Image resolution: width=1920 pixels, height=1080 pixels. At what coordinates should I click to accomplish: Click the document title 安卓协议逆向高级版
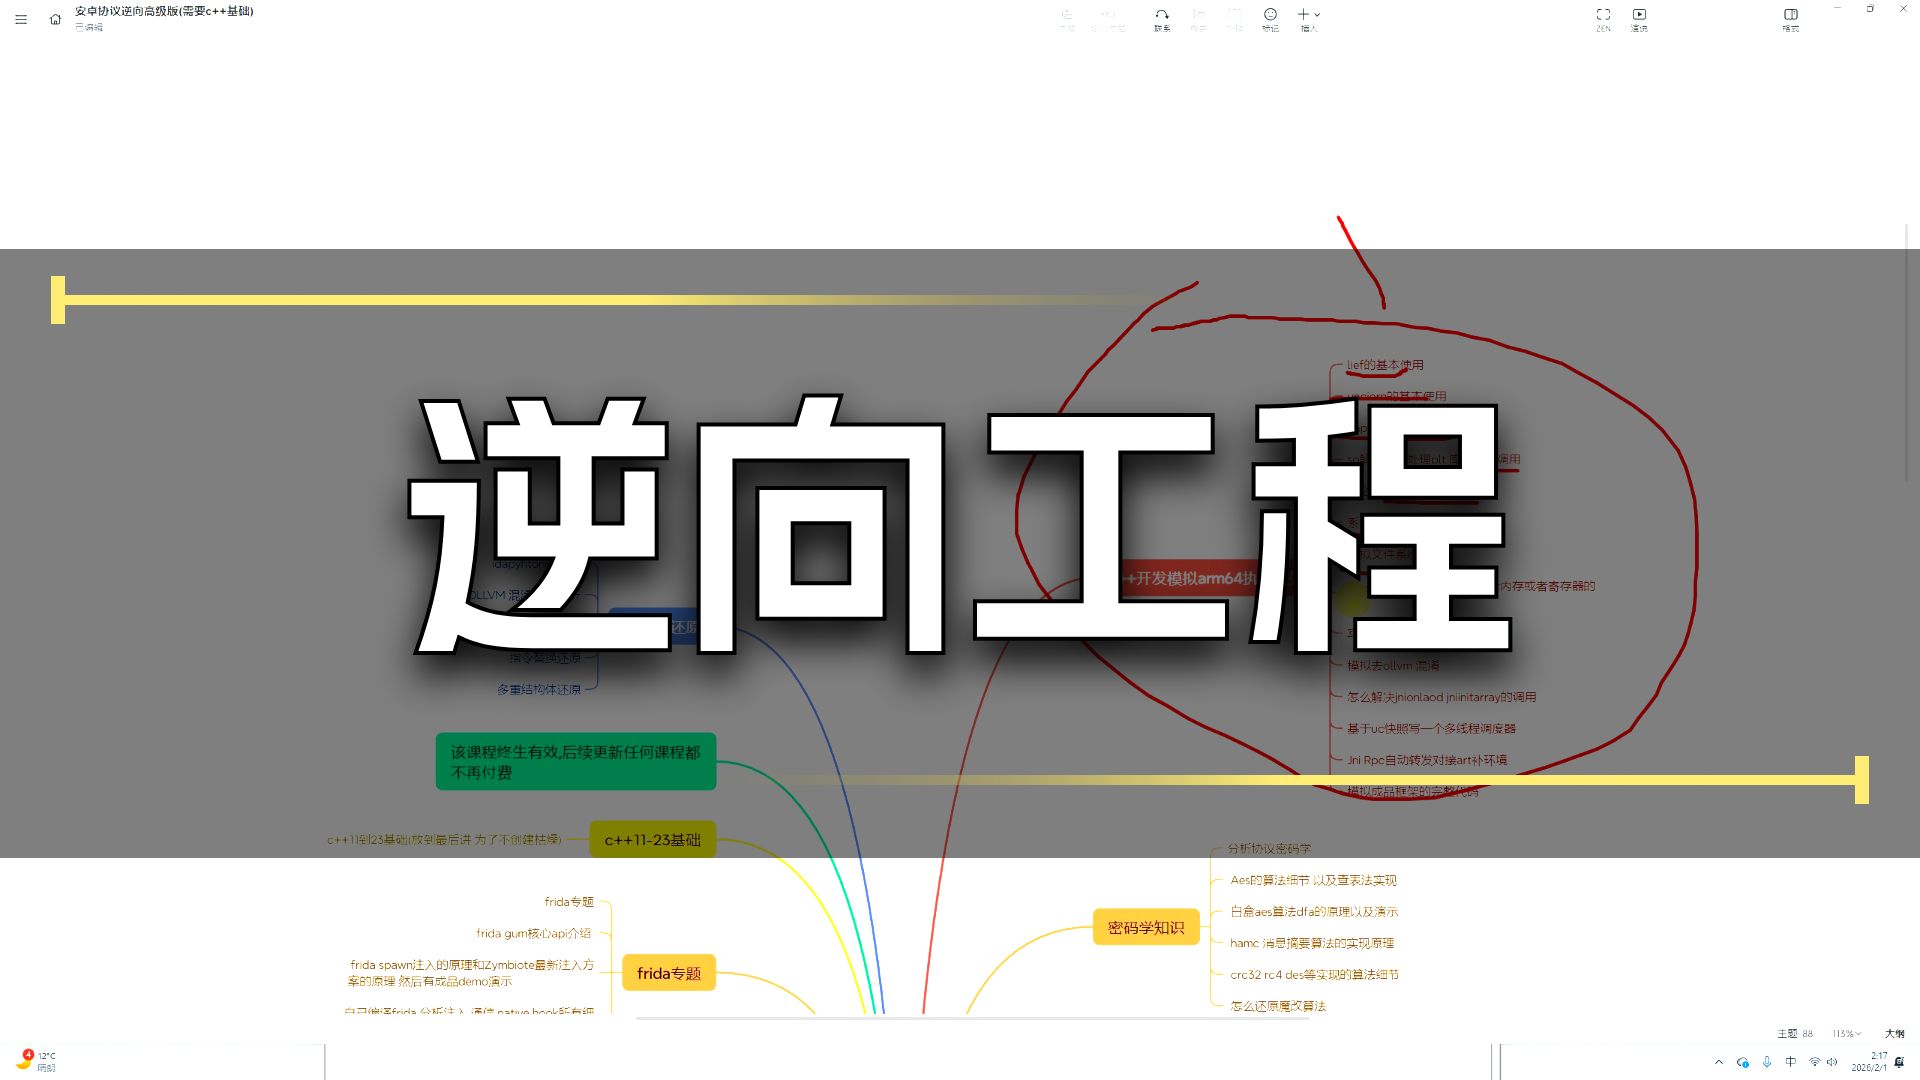tap(164, 11)
